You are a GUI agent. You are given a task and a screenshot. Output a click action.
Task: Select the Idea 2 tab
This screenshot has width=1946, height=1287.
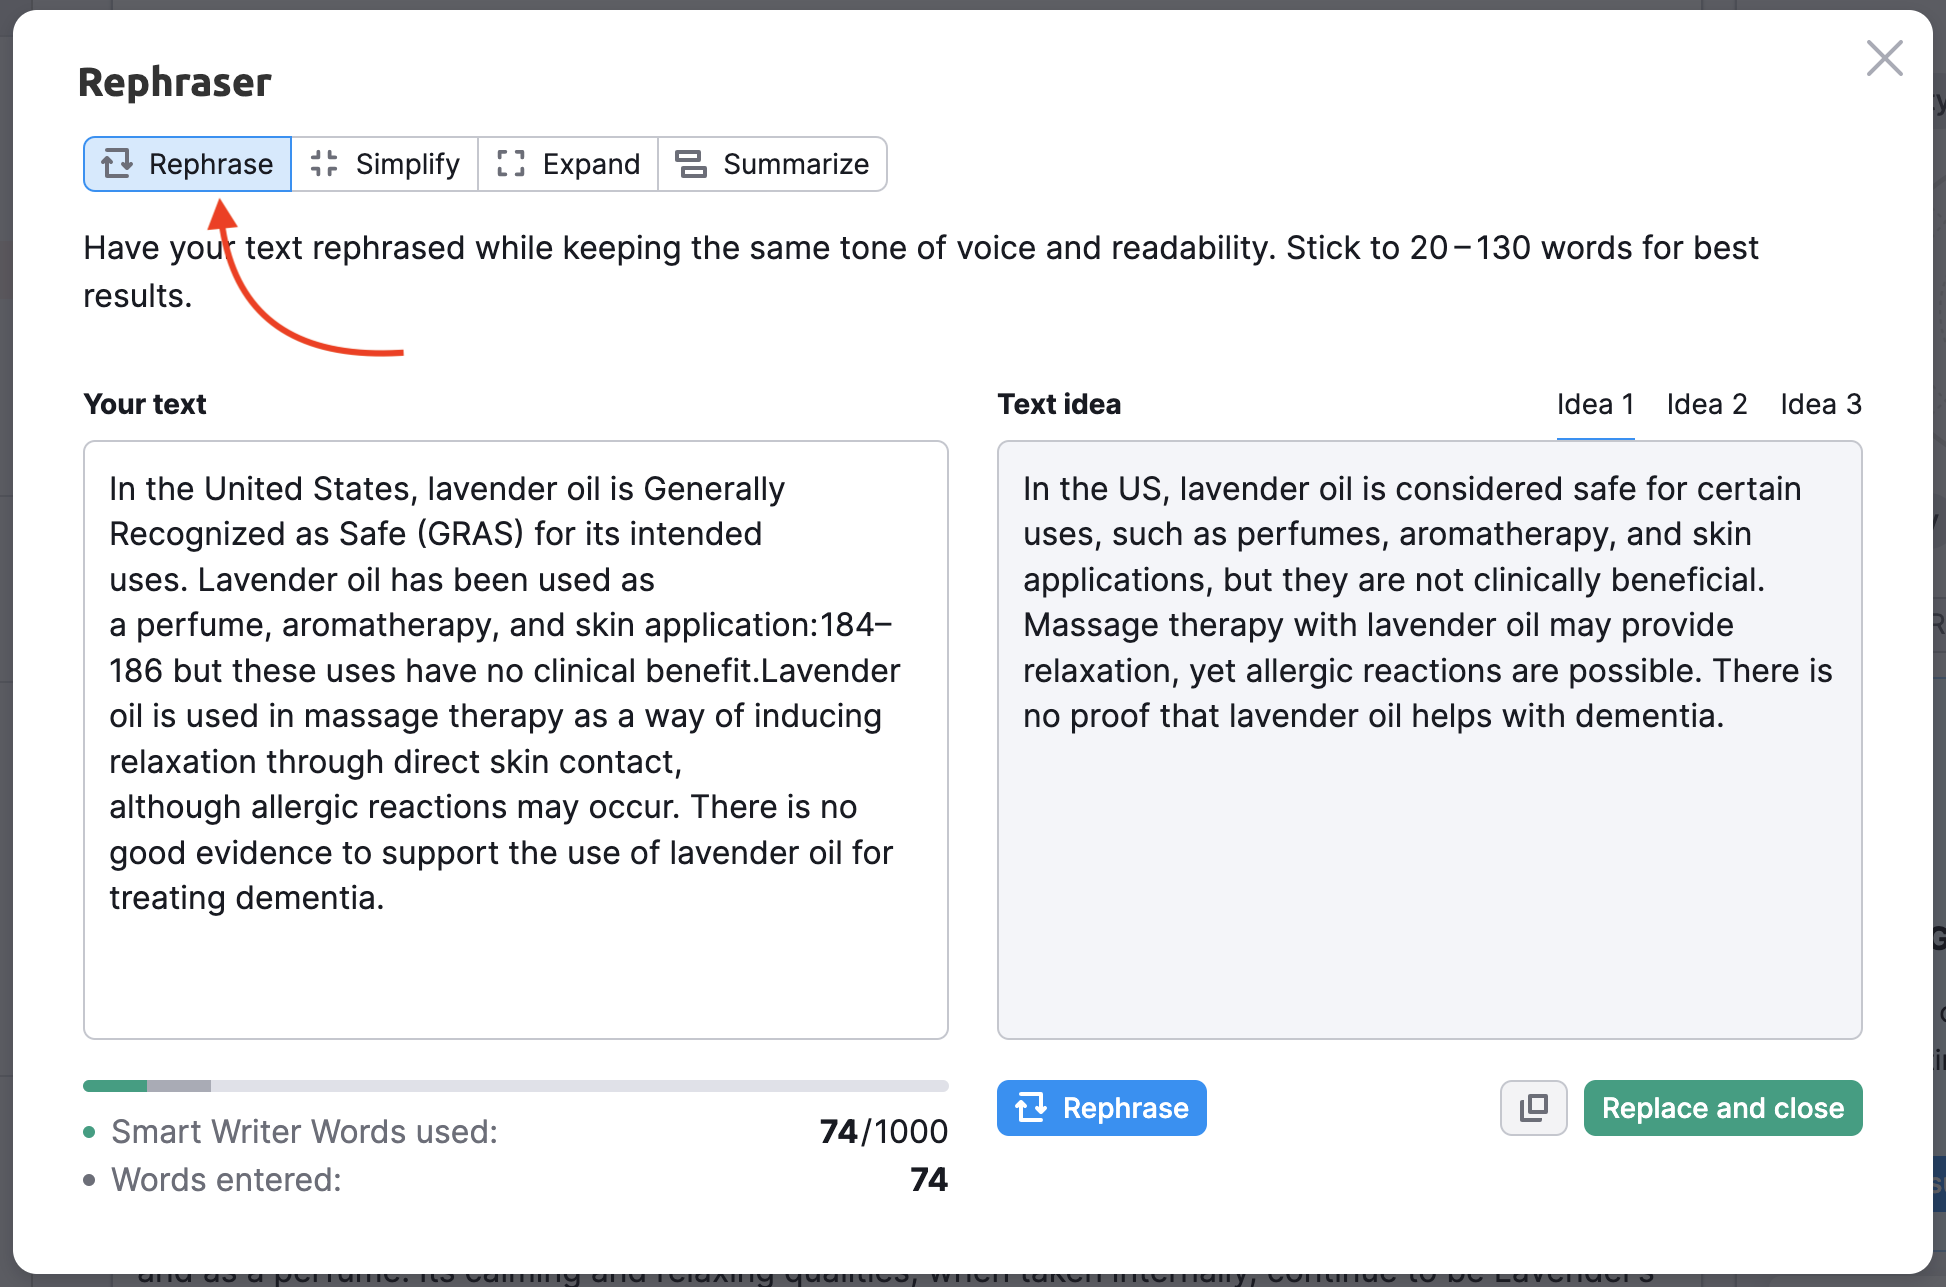[x=1706, y=405]
